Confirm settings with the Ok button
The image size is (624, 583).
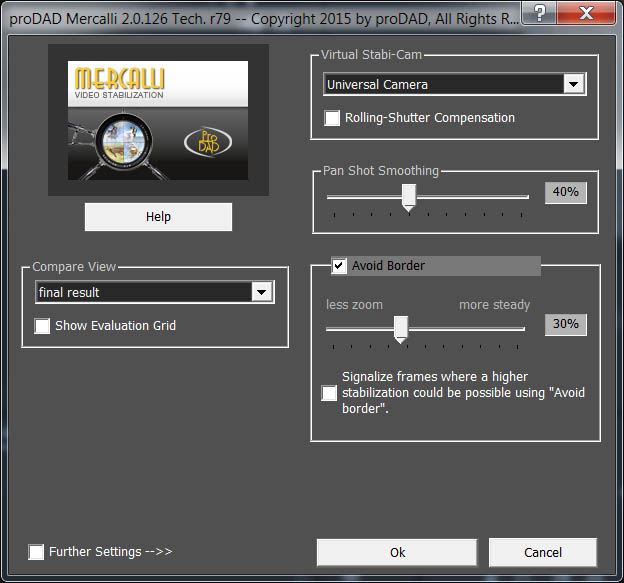(x=397, y=552)
